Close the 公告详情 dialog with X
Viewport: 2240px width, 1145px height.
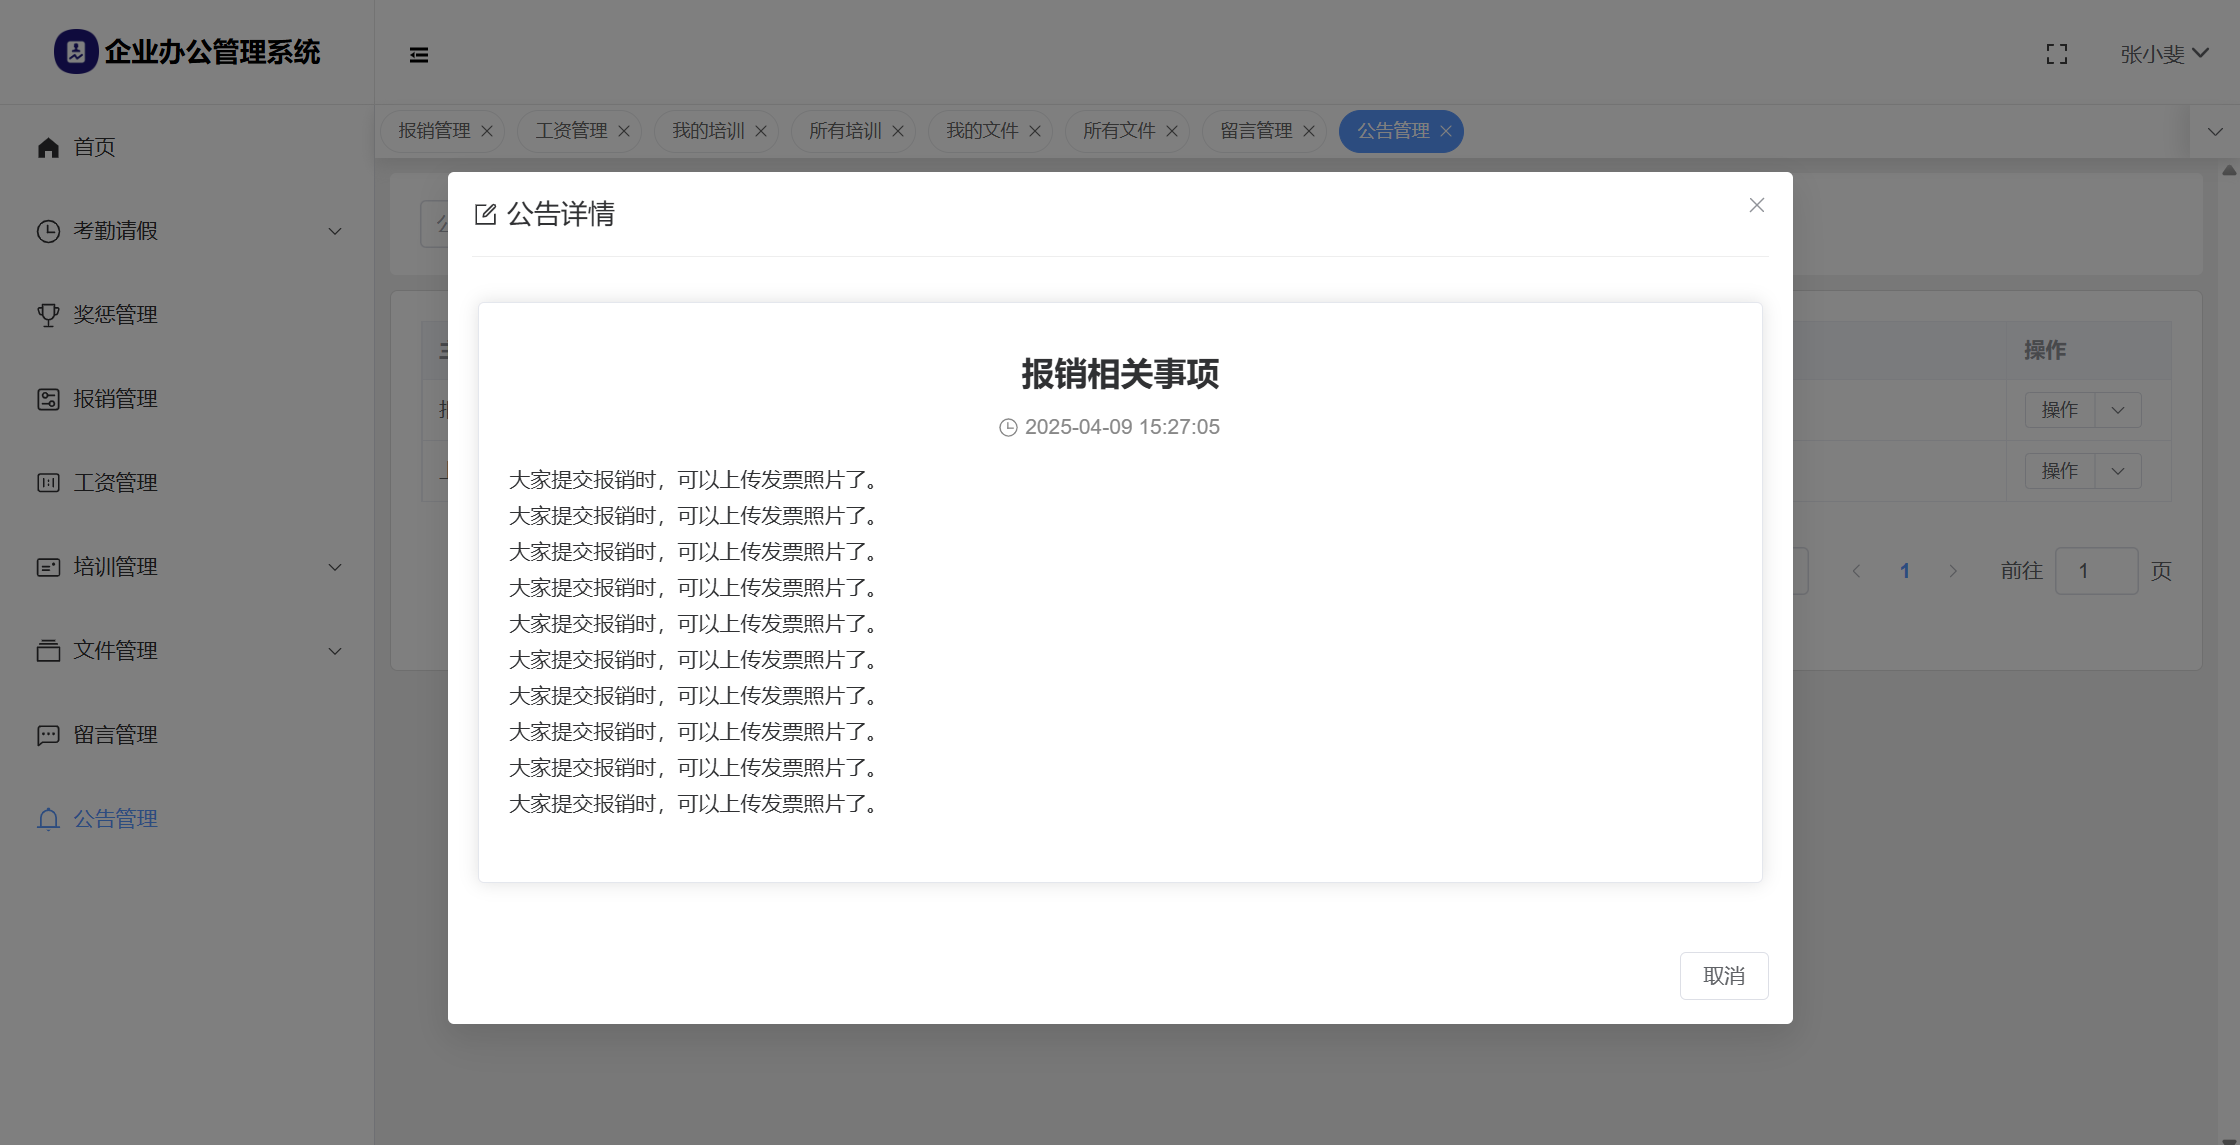pyautogui.click(x=1756, y=205)
